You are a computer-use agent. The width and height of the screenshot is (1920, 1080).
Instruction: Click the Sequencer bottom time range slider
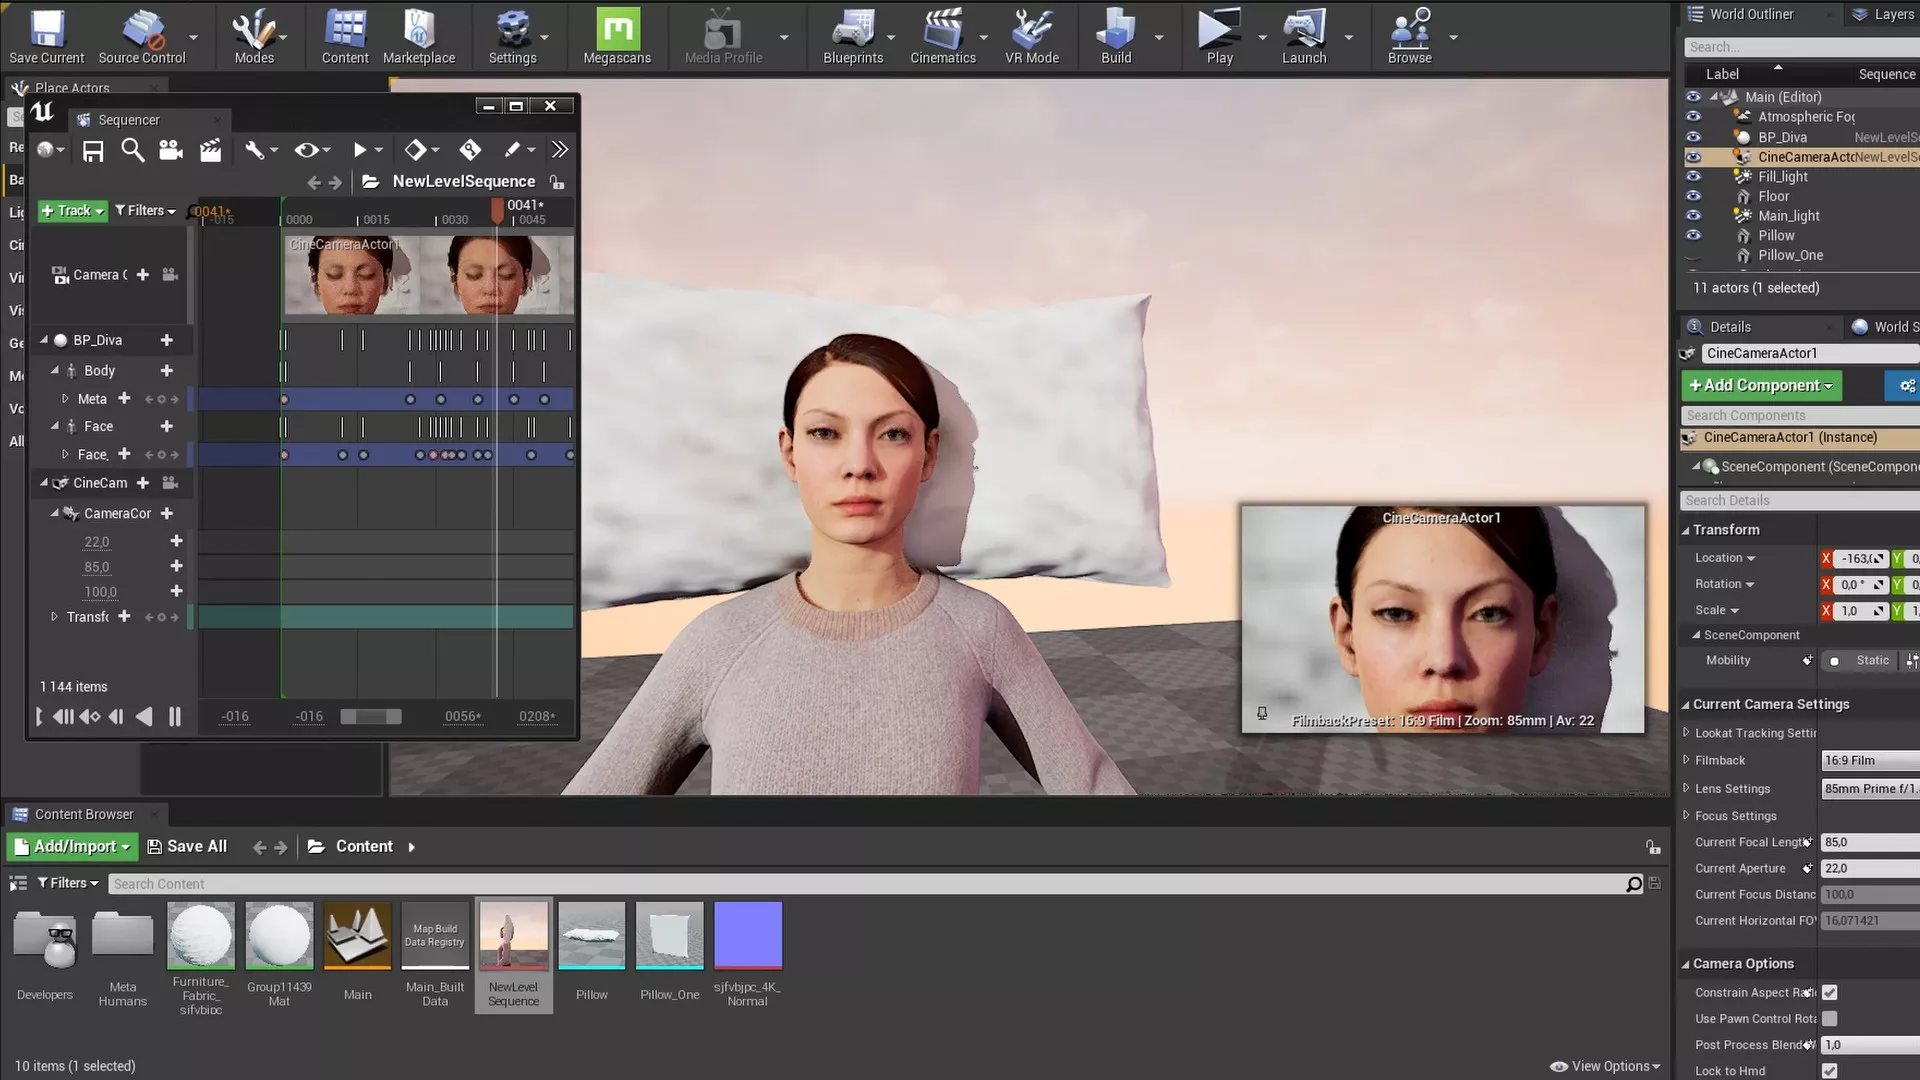coord(370,716)
